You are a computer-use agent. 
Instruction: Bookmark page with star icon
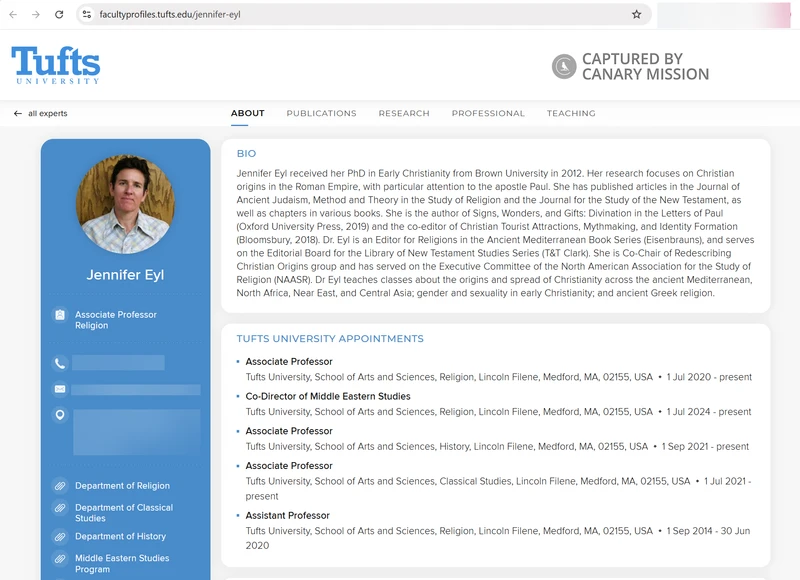click(636, 15)
